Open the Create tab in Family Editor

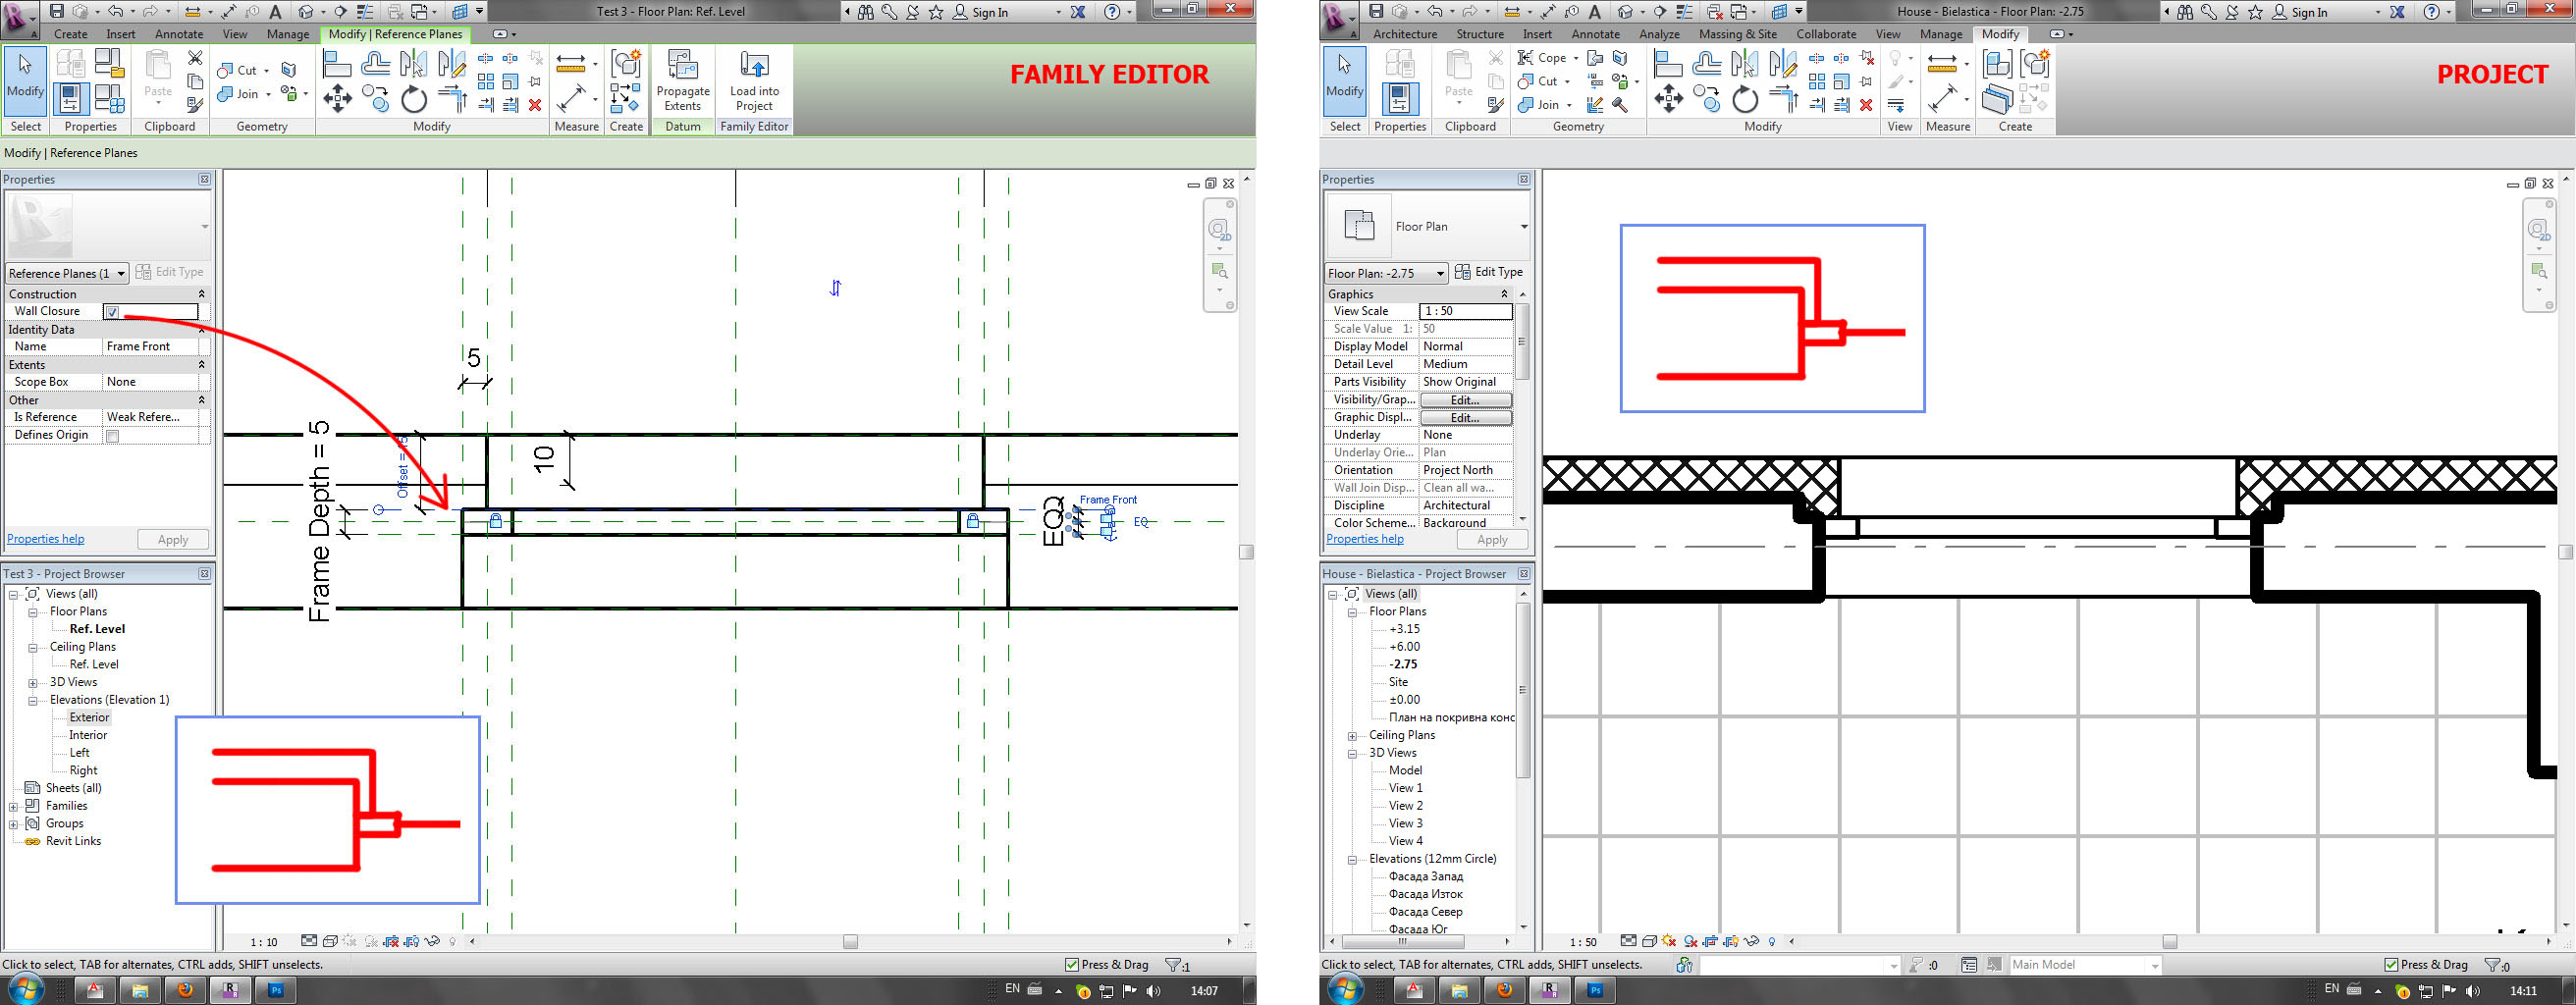pos(70,34)
